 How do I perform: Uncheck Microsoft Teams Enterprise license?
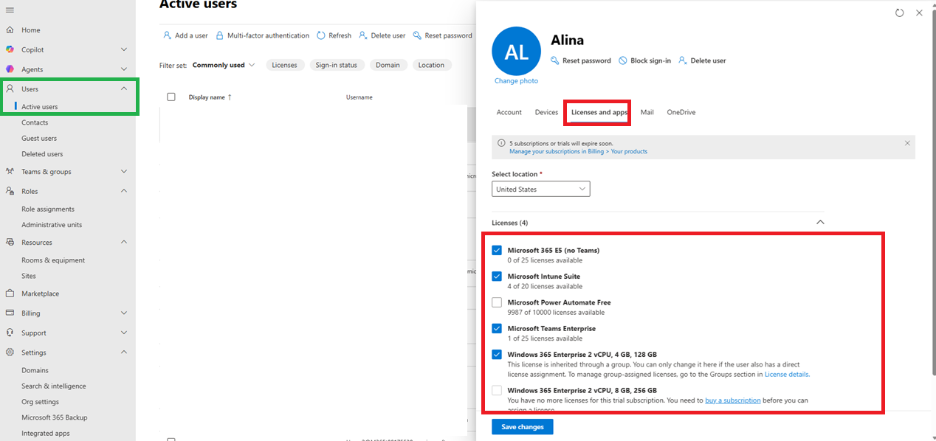497,328
